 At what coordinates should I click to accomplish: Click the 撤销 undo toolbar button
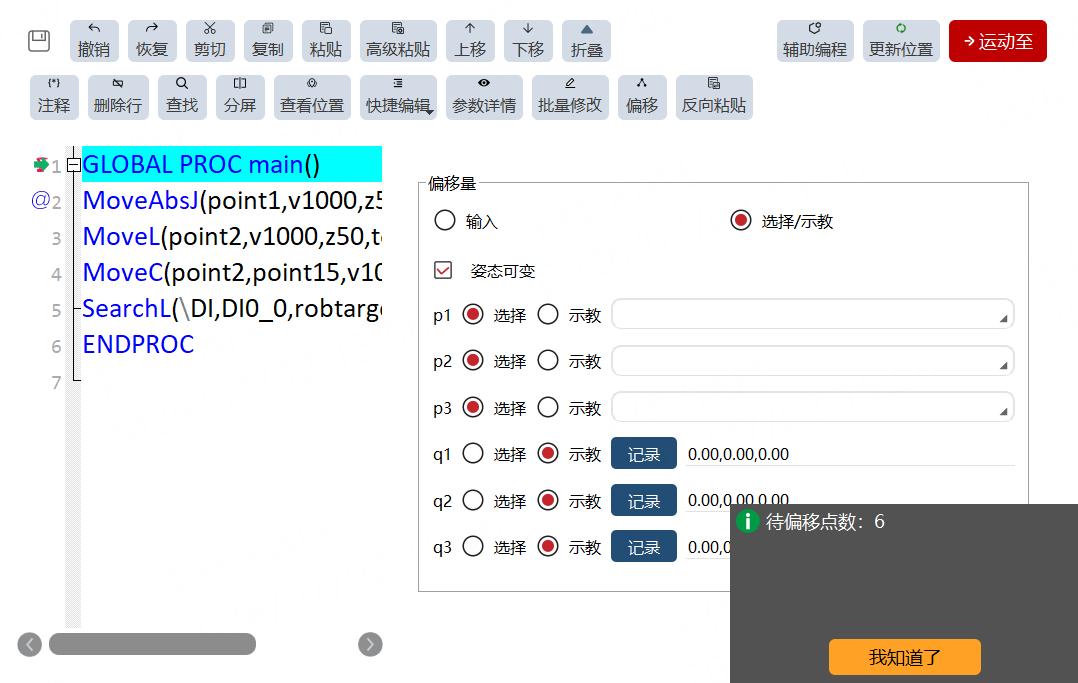click(94, 41)
